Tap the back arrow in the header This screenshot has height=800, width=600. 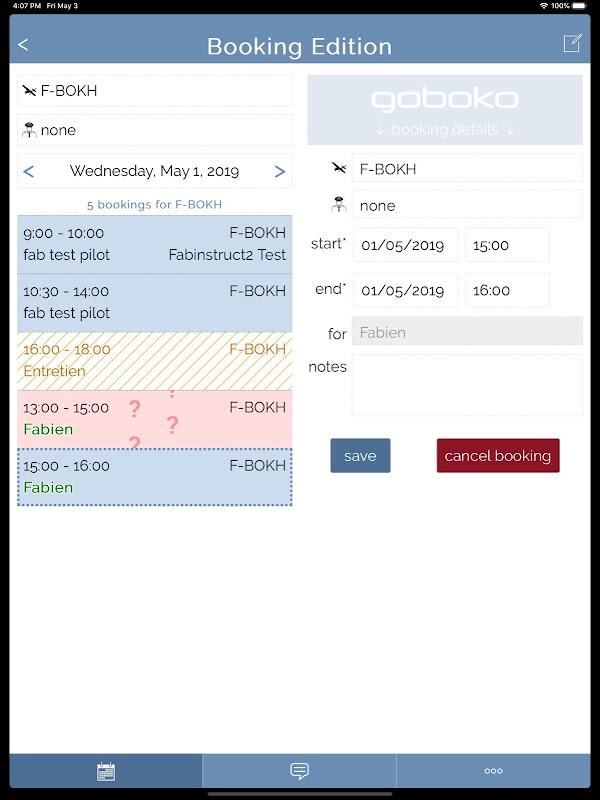tap(23, 45)
